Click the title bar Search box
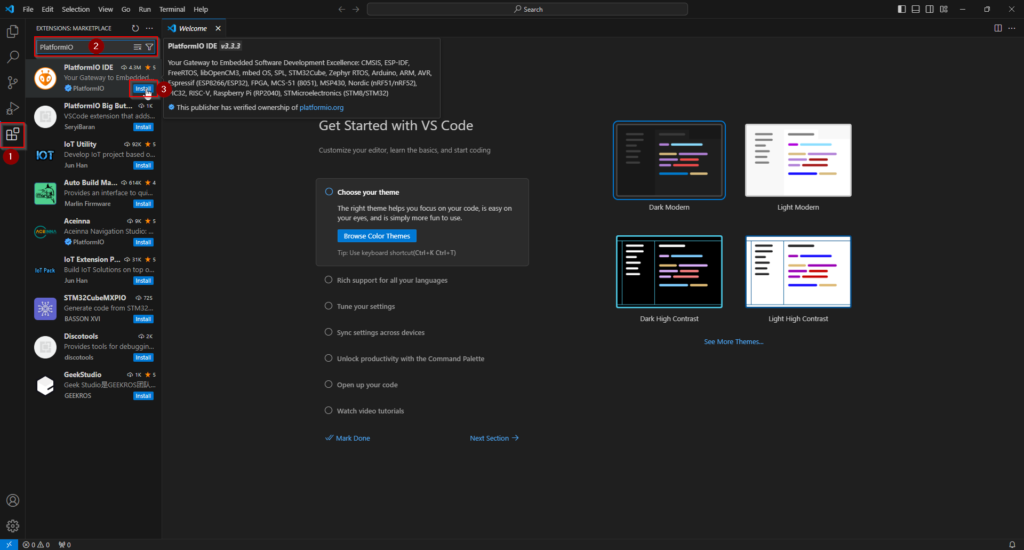The height and width of the screenshot is (550, 1024). [x=528, y=9]
